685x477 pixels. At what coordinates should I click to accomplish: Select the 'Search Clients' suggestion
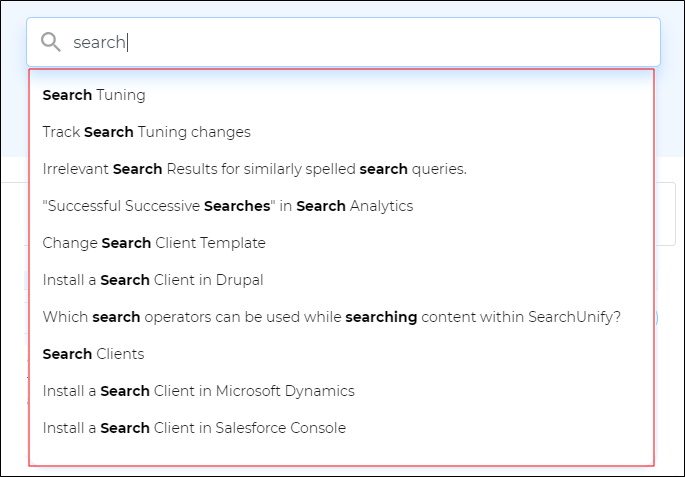(x=93, y=354)
